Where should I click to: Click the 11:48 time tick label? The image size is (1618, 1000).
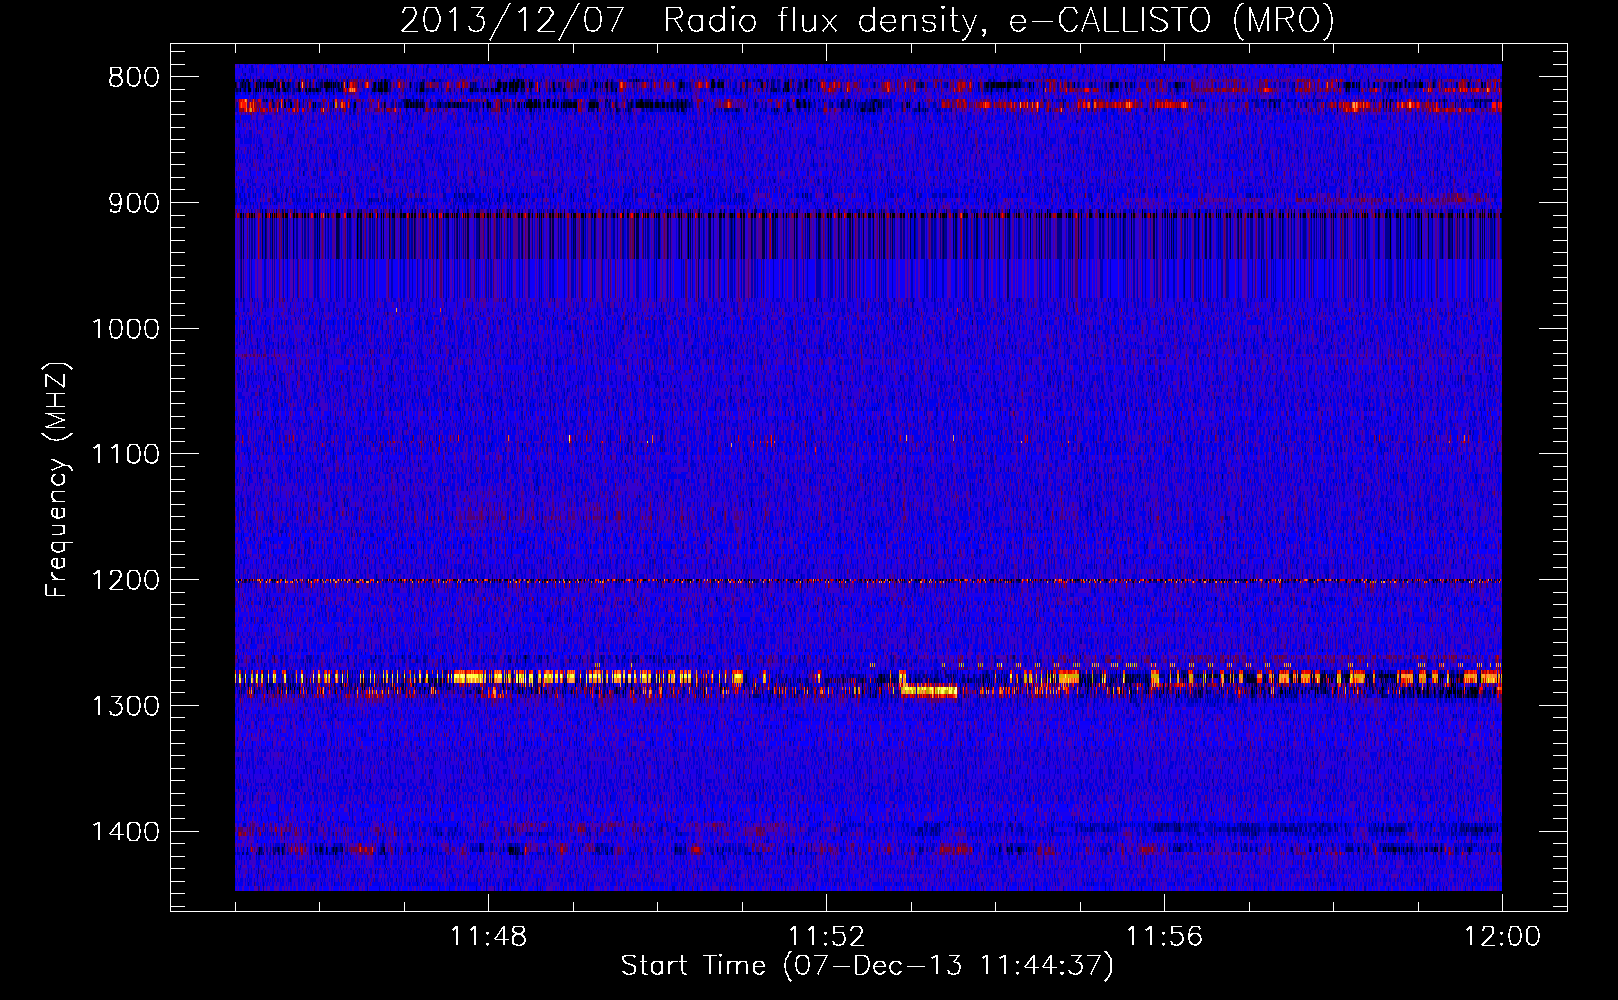(488, 937)
